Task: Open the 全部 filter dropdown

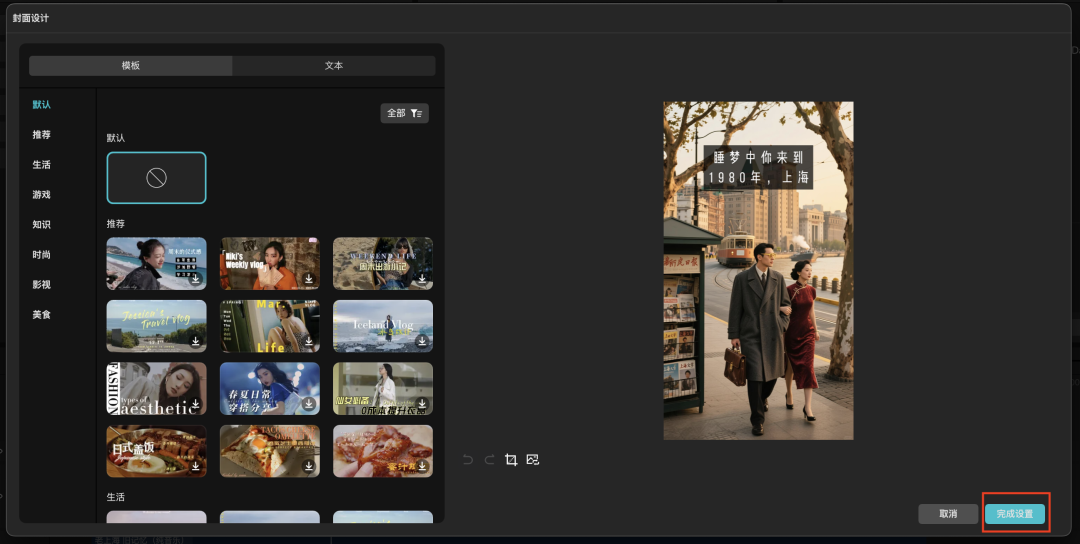Action: click(405, 113)
